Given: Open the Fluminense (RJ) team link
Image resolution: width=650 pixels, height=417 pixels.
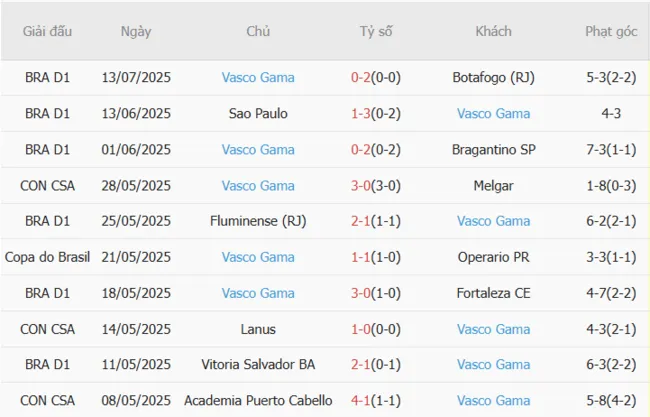Looking at the screenshot, I should (x=258, y=221).
